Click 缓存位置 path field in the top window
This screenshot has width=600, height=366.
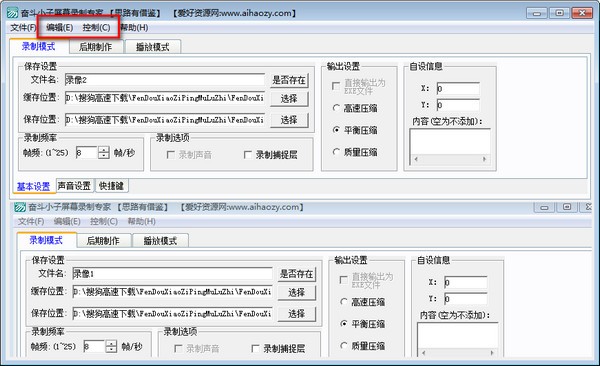click(x=165, y=98)
